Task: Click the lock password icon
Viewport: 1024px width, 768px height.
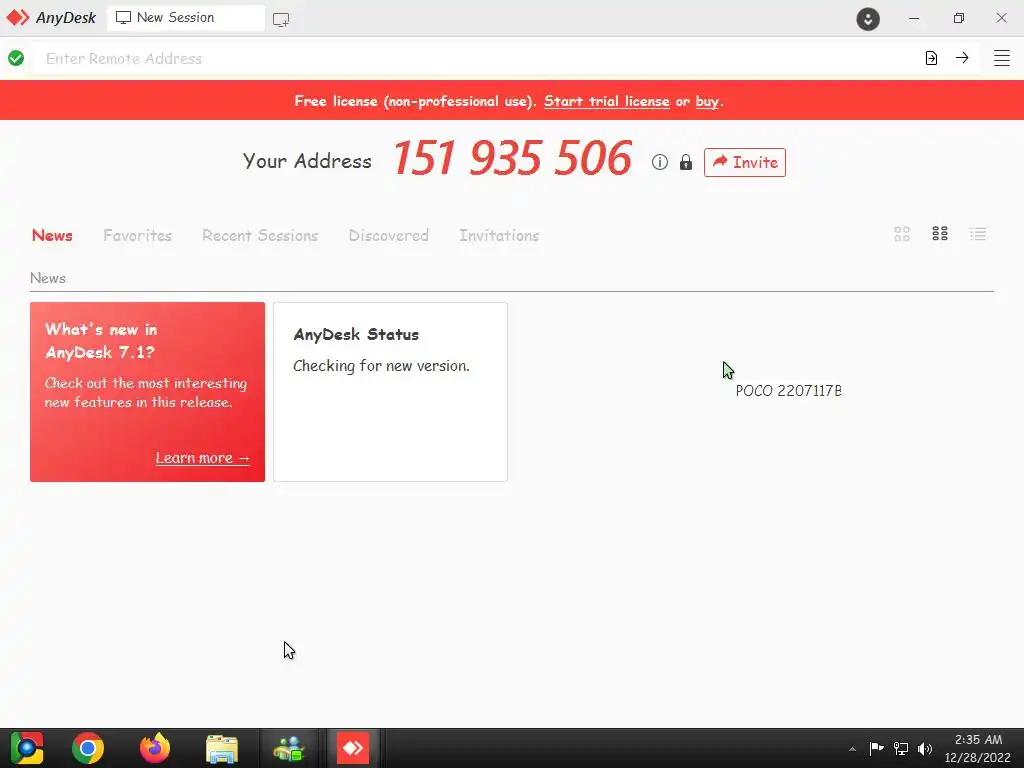Action: (x=686, y=162)
